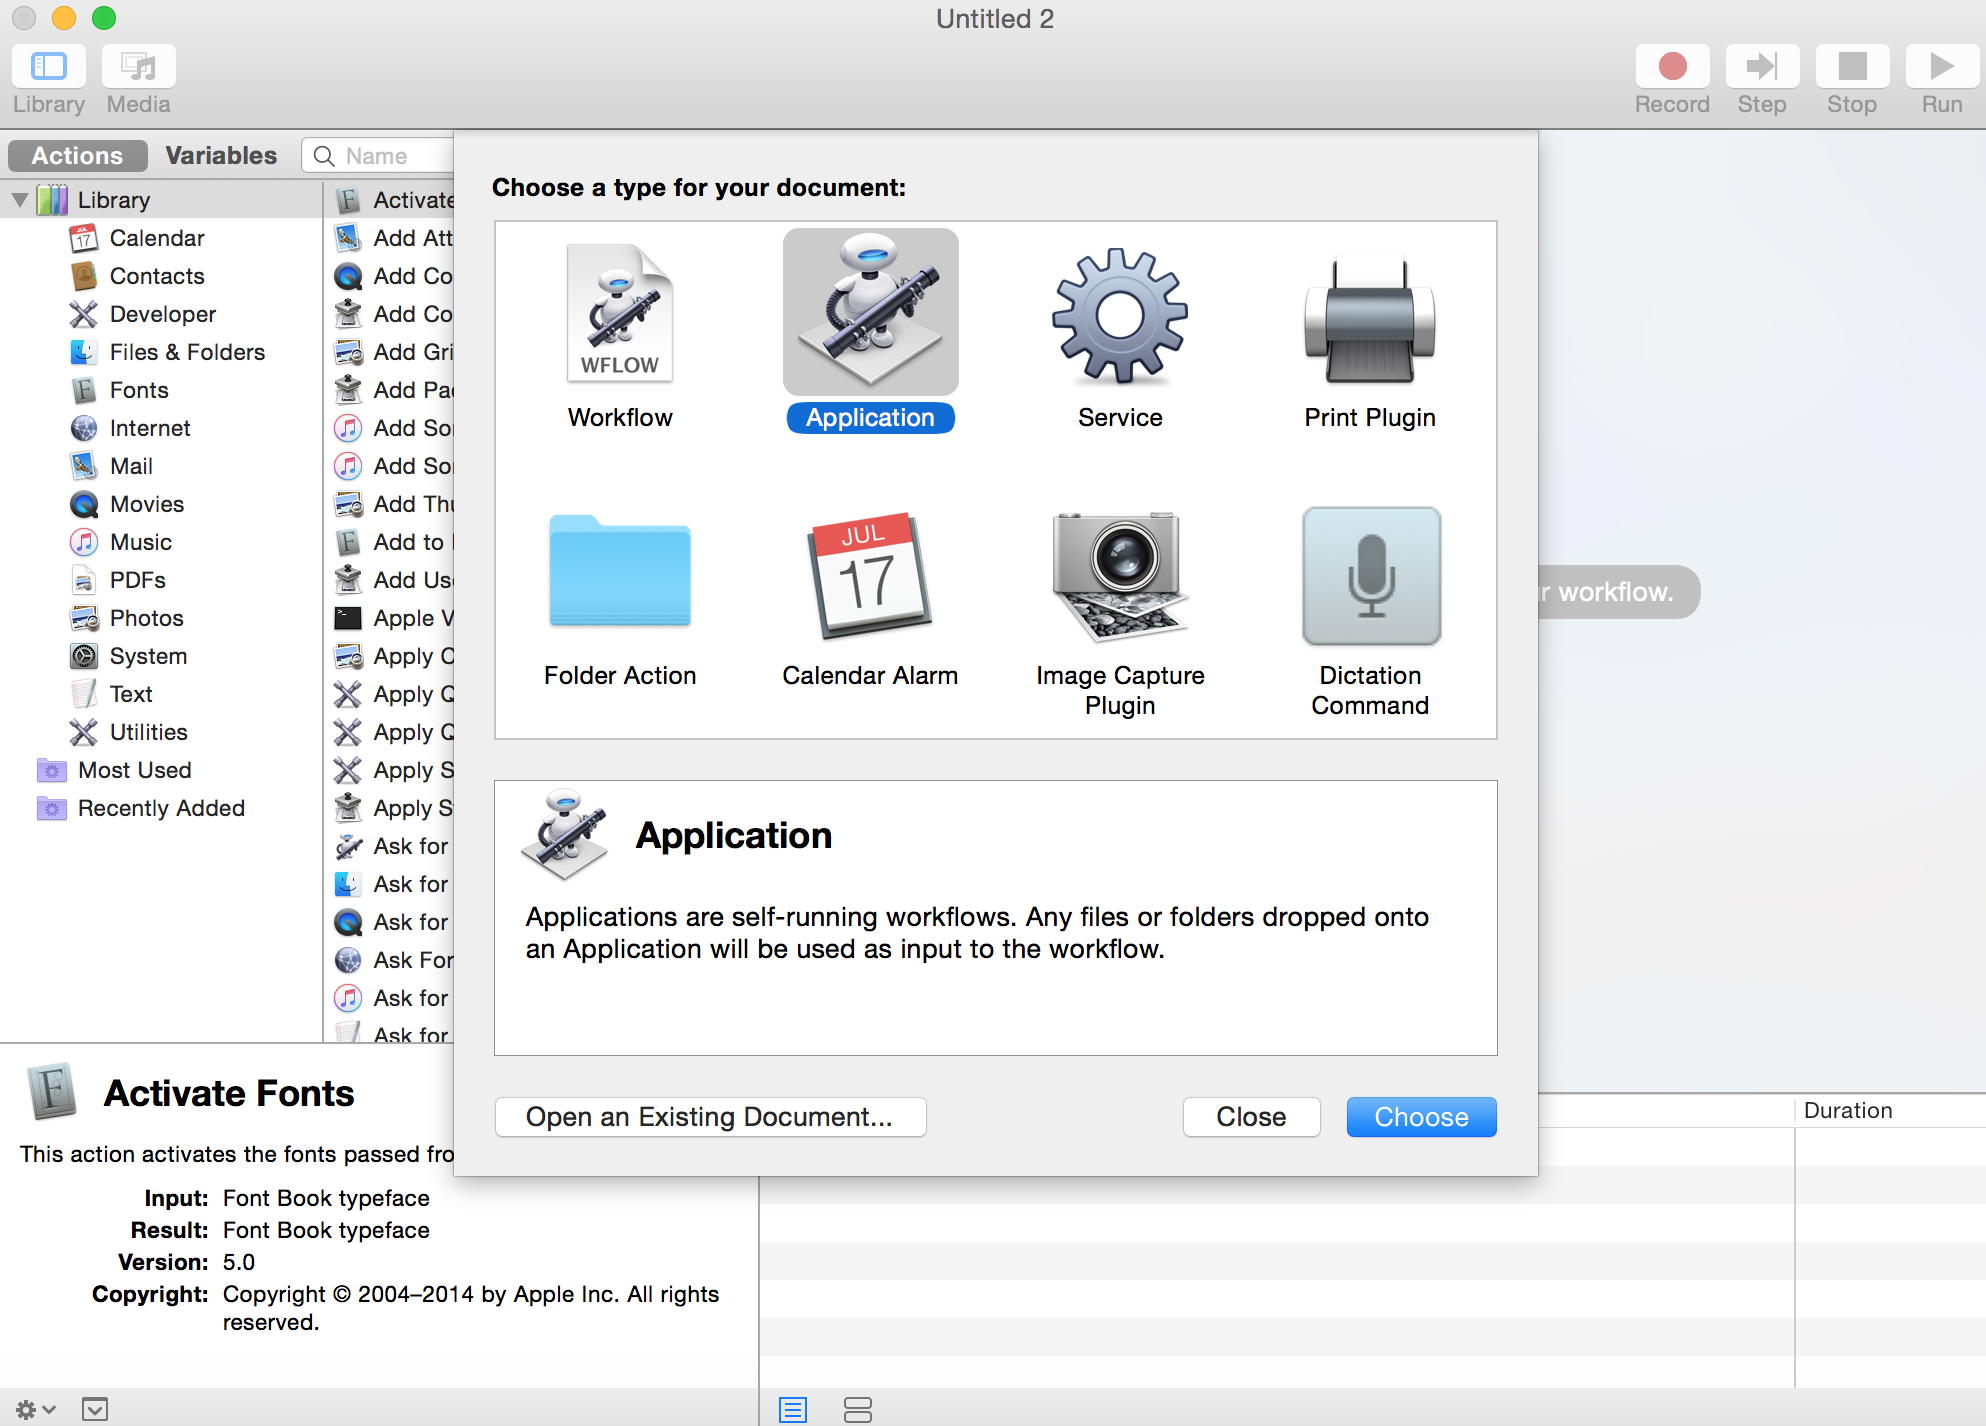This screenshot has width=1986, height=1426.
Task: Select the Application document type icon
Action: point(870,313)
